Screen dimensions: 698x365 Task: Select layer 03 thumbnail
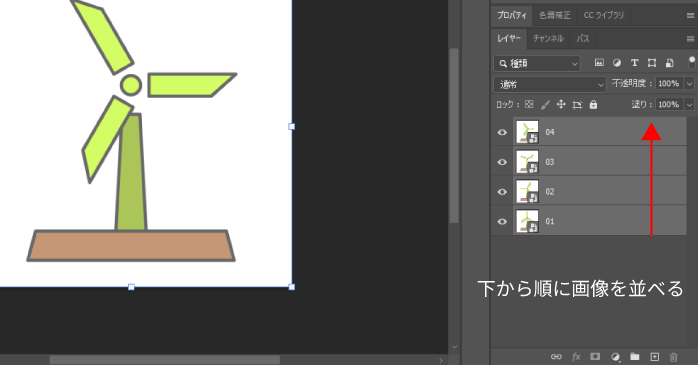coord(528,162)
